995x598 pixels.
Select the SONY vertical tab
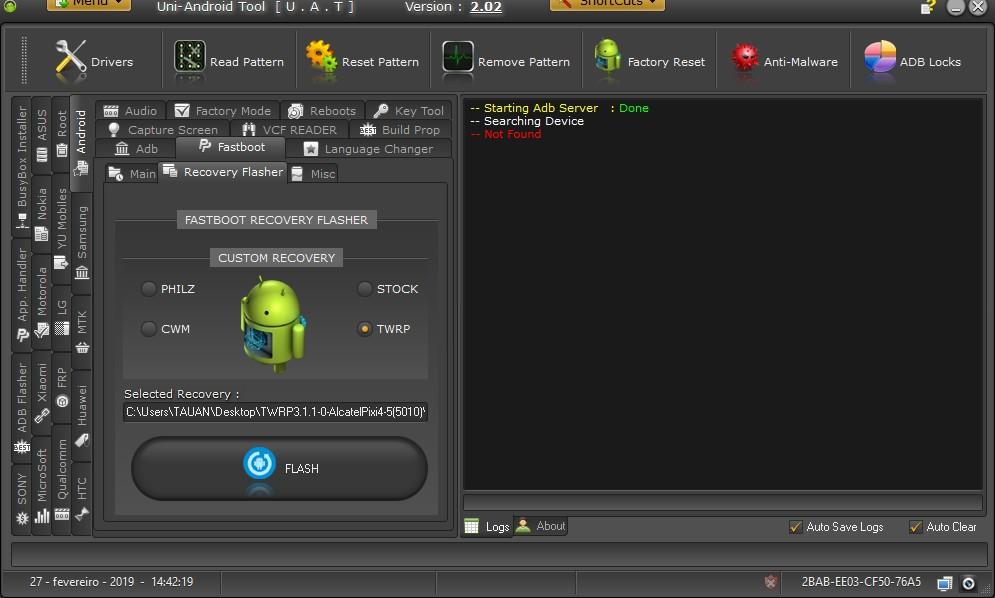click(22, 498)
